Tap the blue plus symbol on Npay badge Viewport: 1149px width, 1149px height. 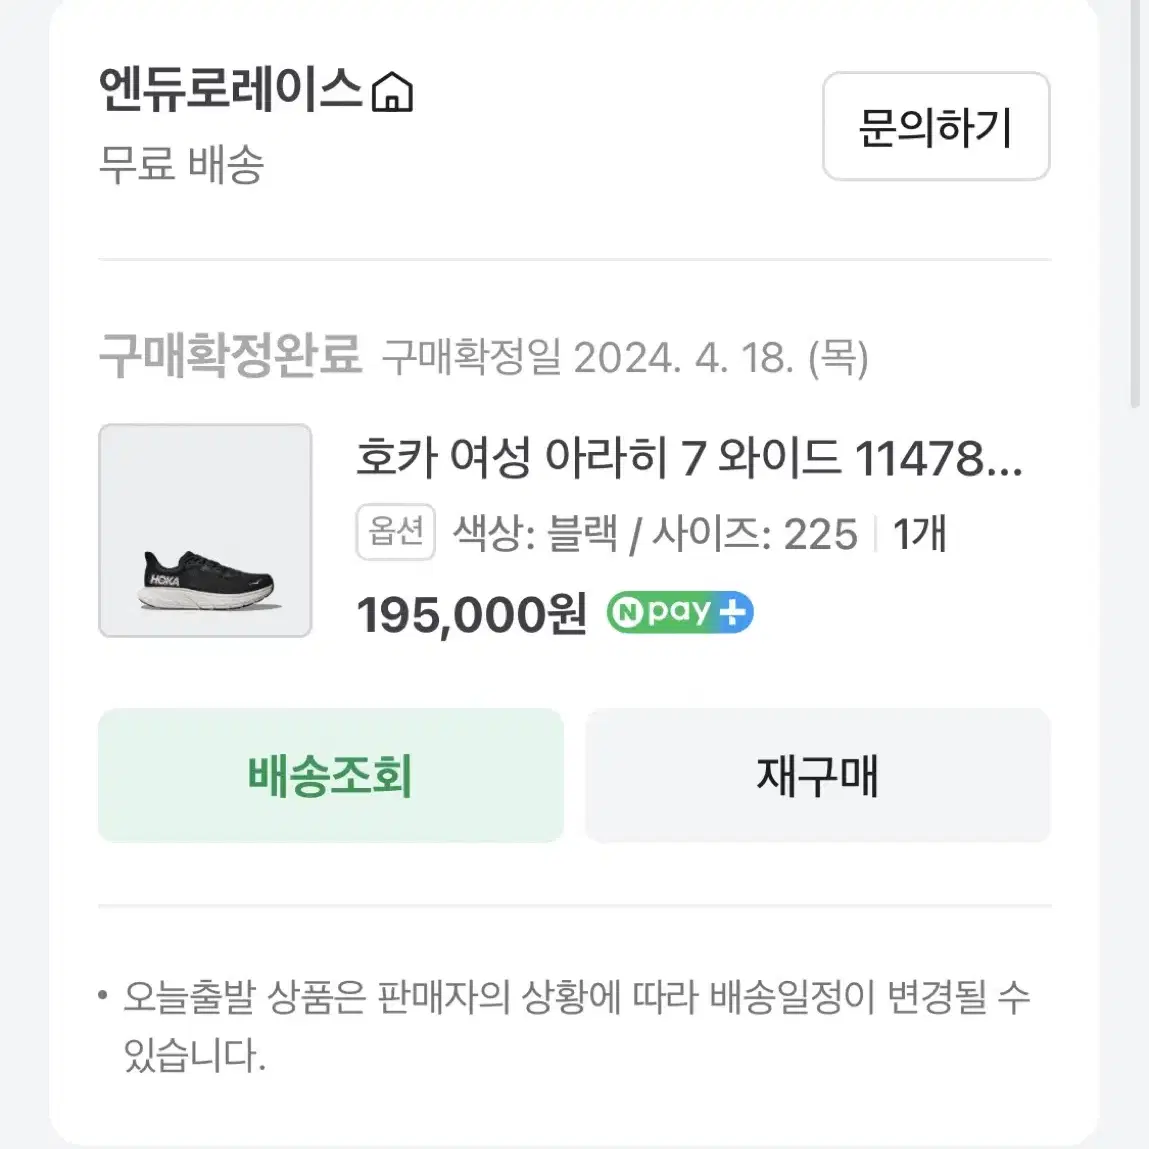(x=733, y=612)
